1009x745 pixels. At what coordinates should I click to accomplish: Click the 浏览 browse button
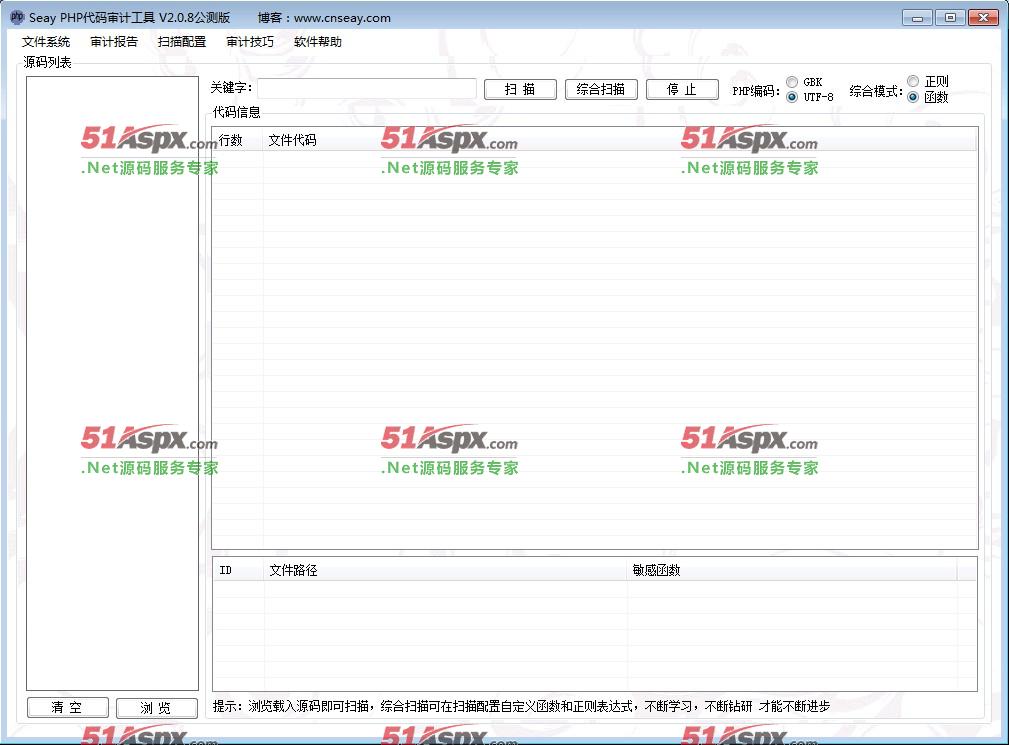pyautogui.click(x=156, y=708)
